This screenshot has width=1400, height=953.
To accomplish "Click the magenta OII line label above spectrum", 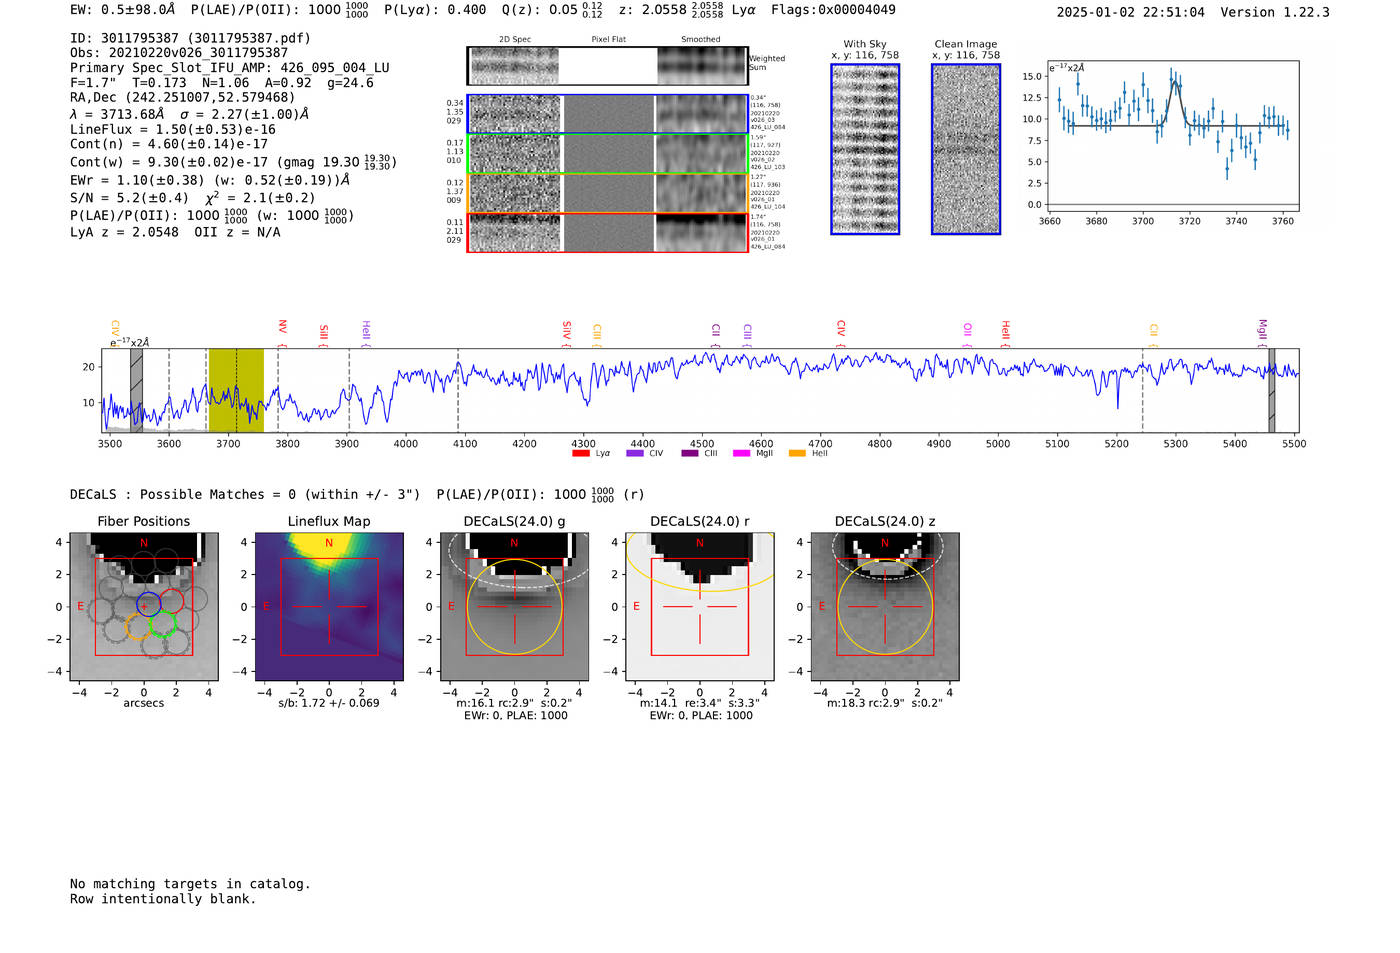I will tap(967, 330).
